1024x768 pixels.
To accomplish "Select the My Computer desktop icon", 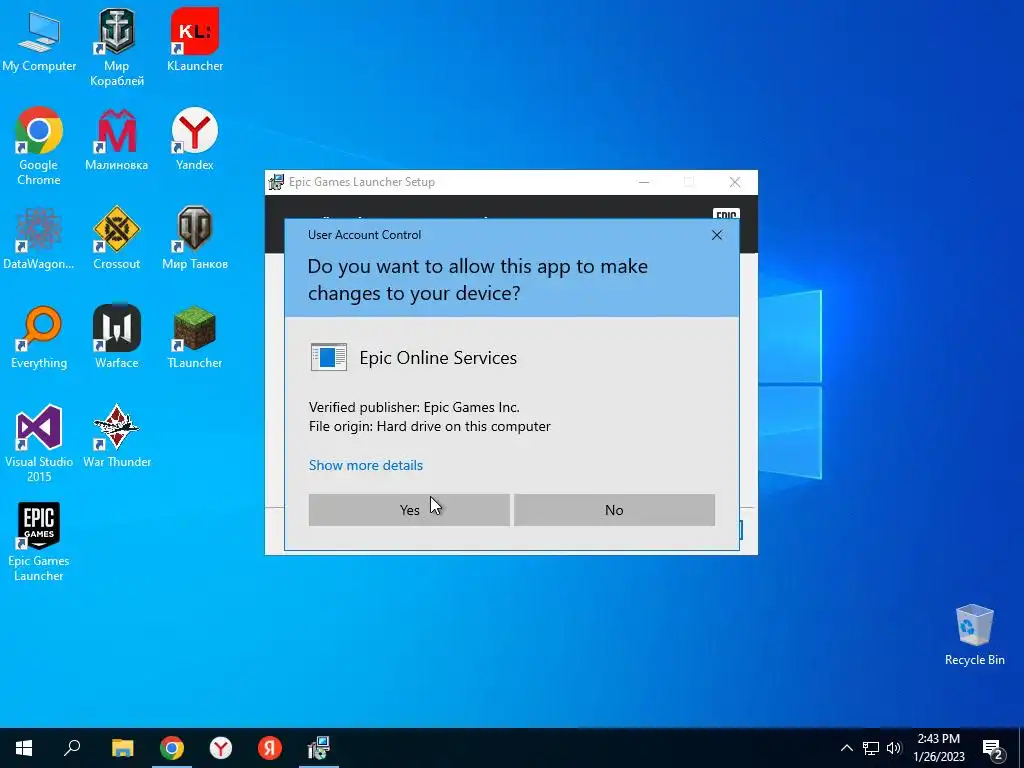I will 39,40.
